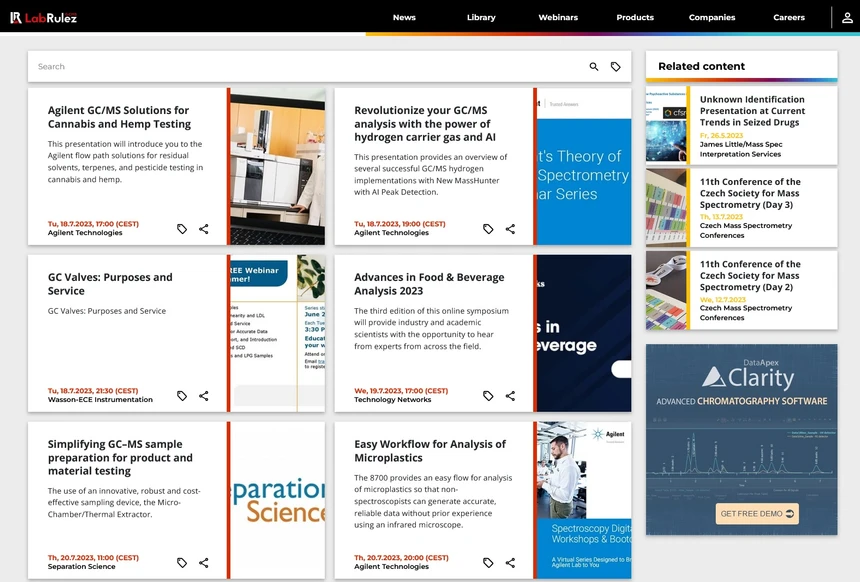Screen dimensions: 860x582
Task: Click 'Fr, 26.5.2023' related date
Action: click(x=721, y=135)
